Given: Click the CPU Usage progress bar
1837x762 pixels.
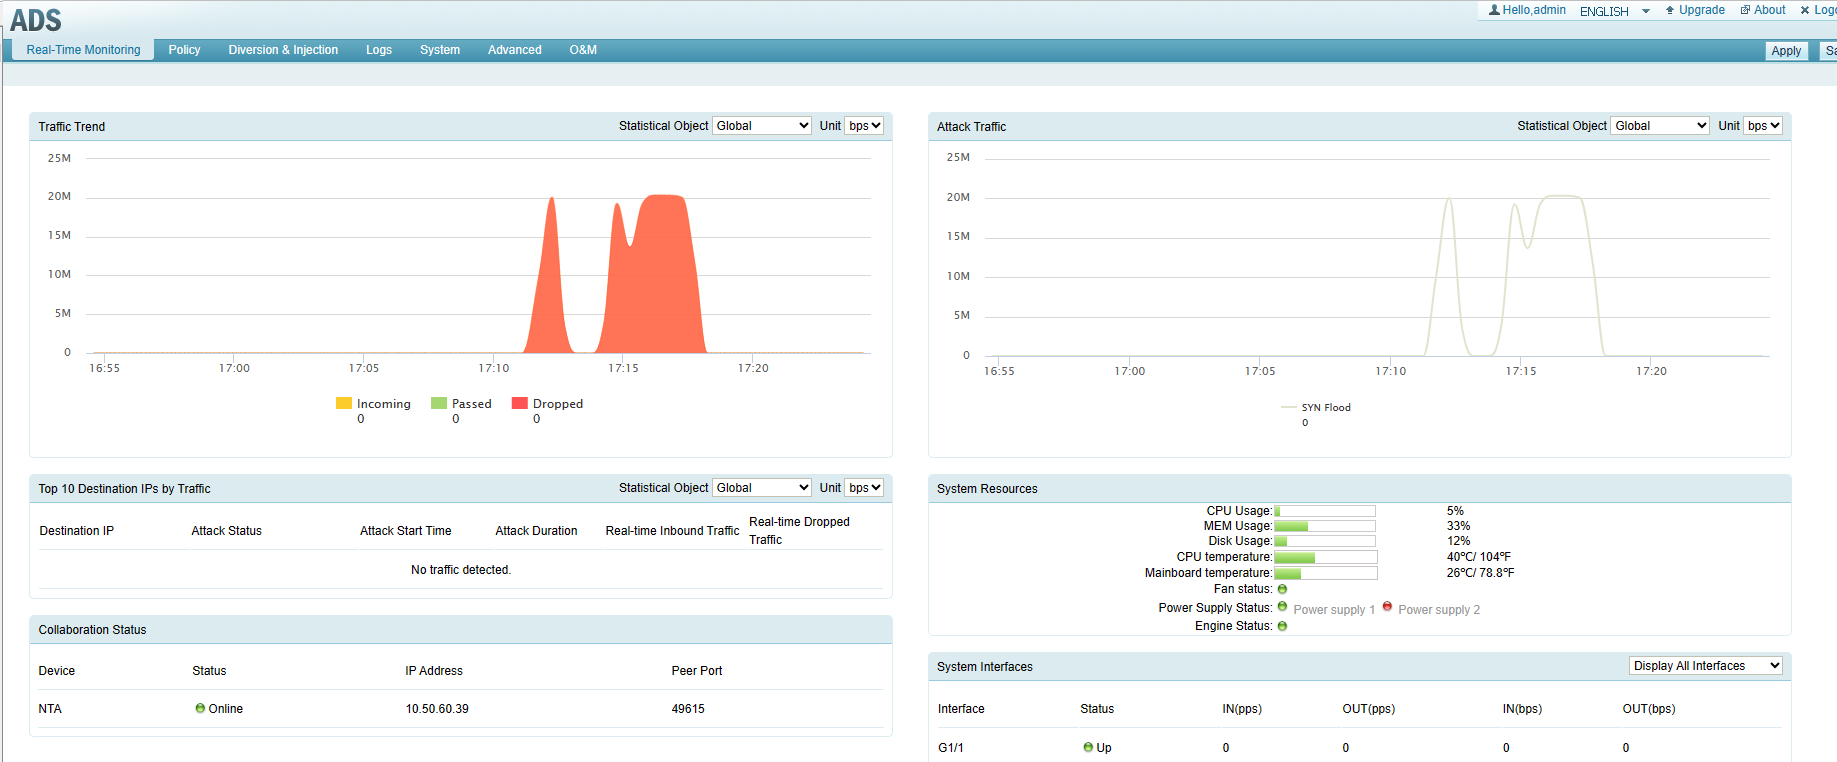Looking at the screenshot, I should pos(1324,511).
